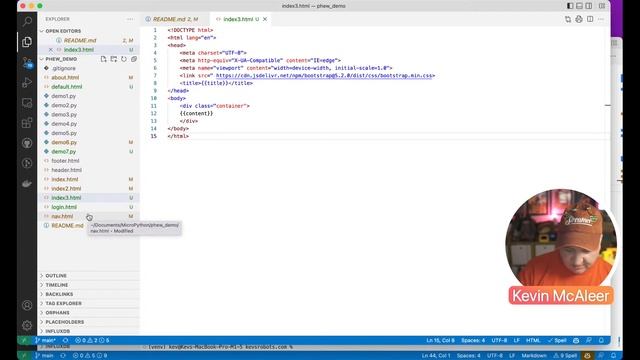Toggle Spell checker in status bar
Image resolution: width=640 pixels, height=360 pixels.
(558, 340)
